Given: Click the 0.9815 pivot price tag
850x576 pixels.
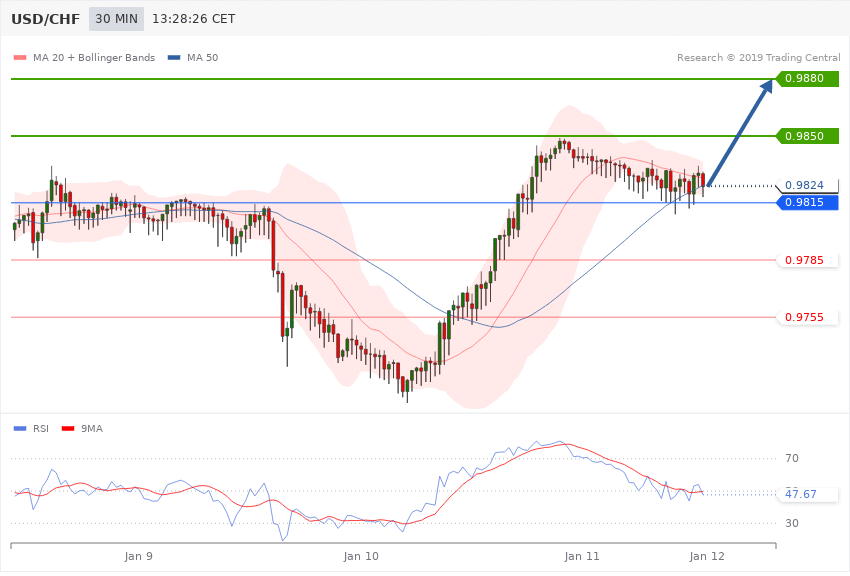Looking at the screenshot, I should click(808, 203).
